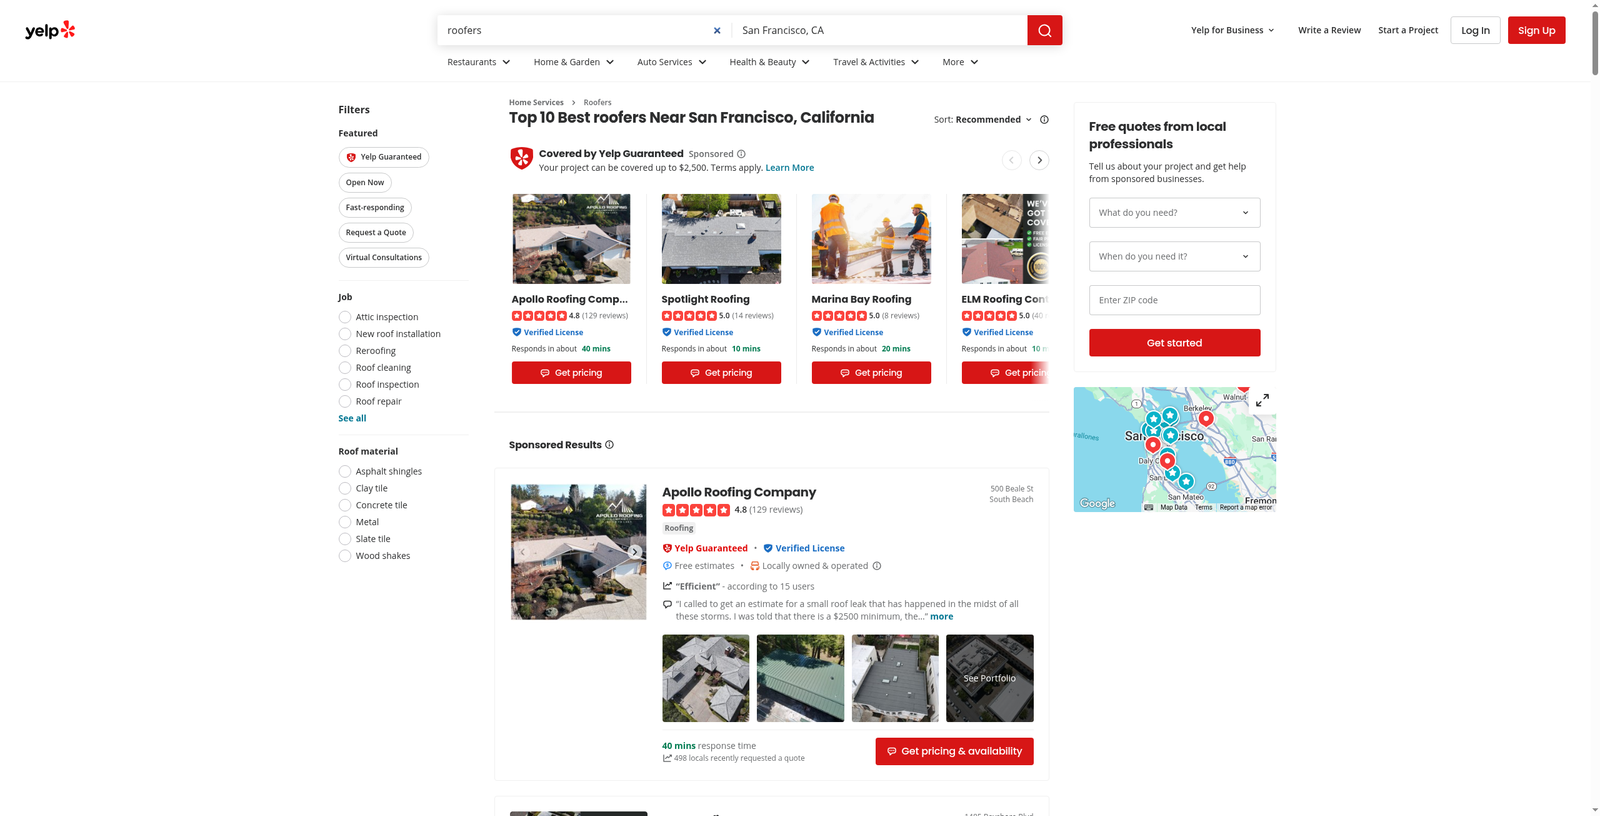Viewport: 1600px width, 816px height.
Task: Select Wood shakes roof material
Action: (345, 556)
